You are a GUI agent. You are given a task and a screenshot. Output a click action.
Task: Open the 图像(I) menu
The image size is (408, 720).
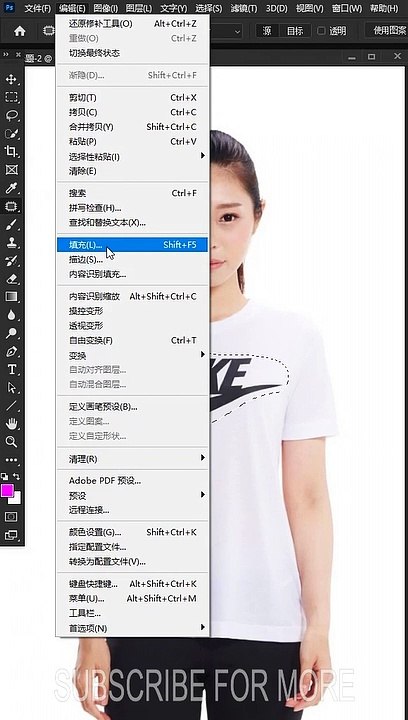106,8
